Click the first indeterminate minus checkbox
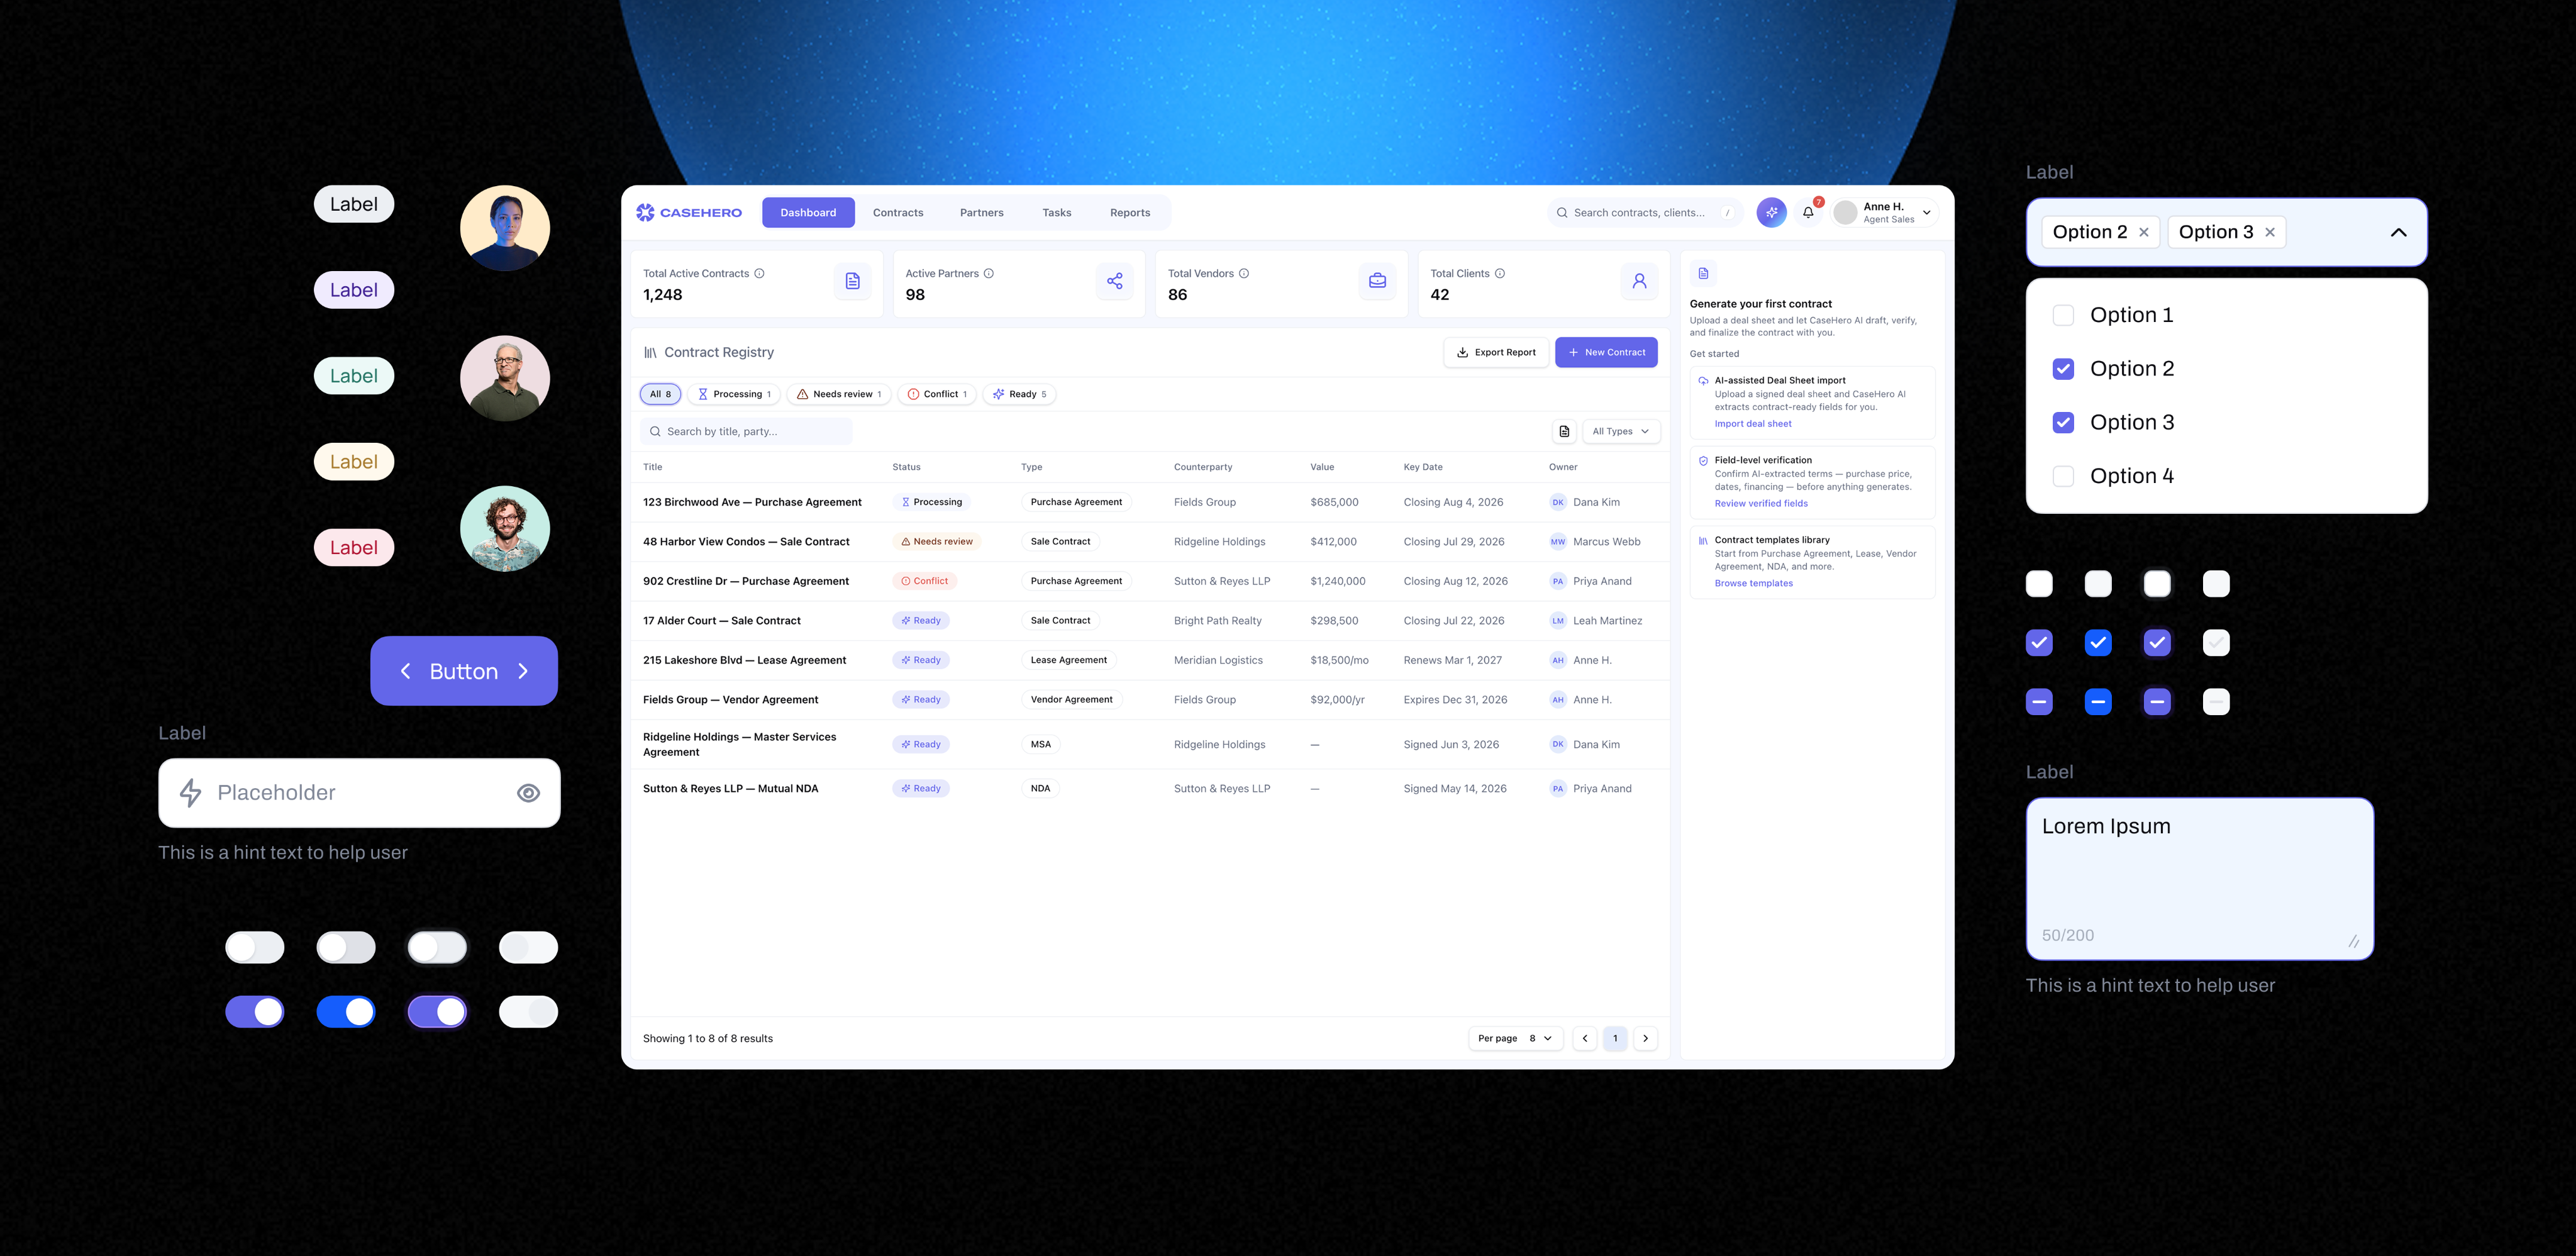Viewport: 2576px width, 1256px height. [2039, 702]
